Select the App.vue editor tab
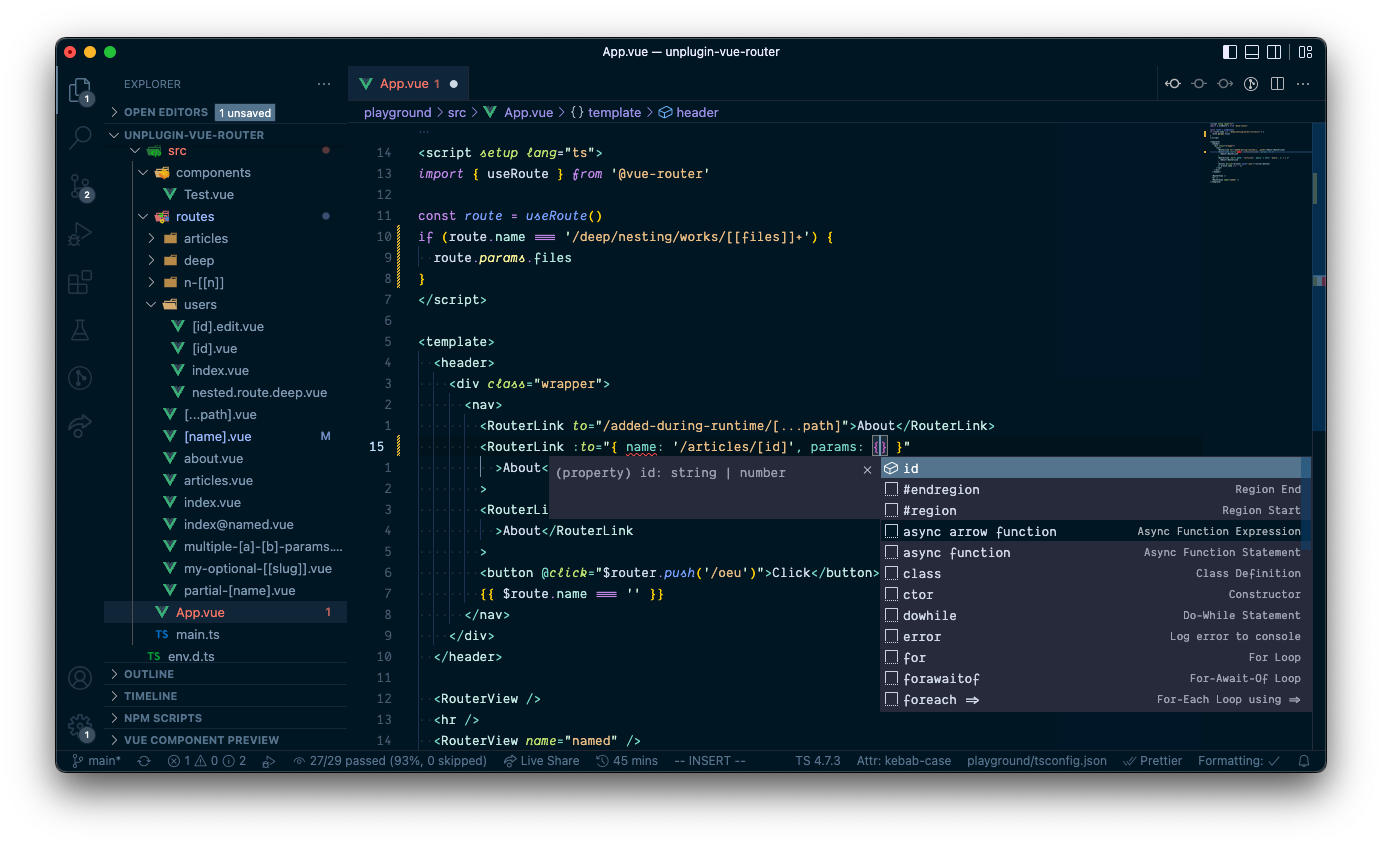Screen dimensions: 1382x846 (x=408, y=84)
